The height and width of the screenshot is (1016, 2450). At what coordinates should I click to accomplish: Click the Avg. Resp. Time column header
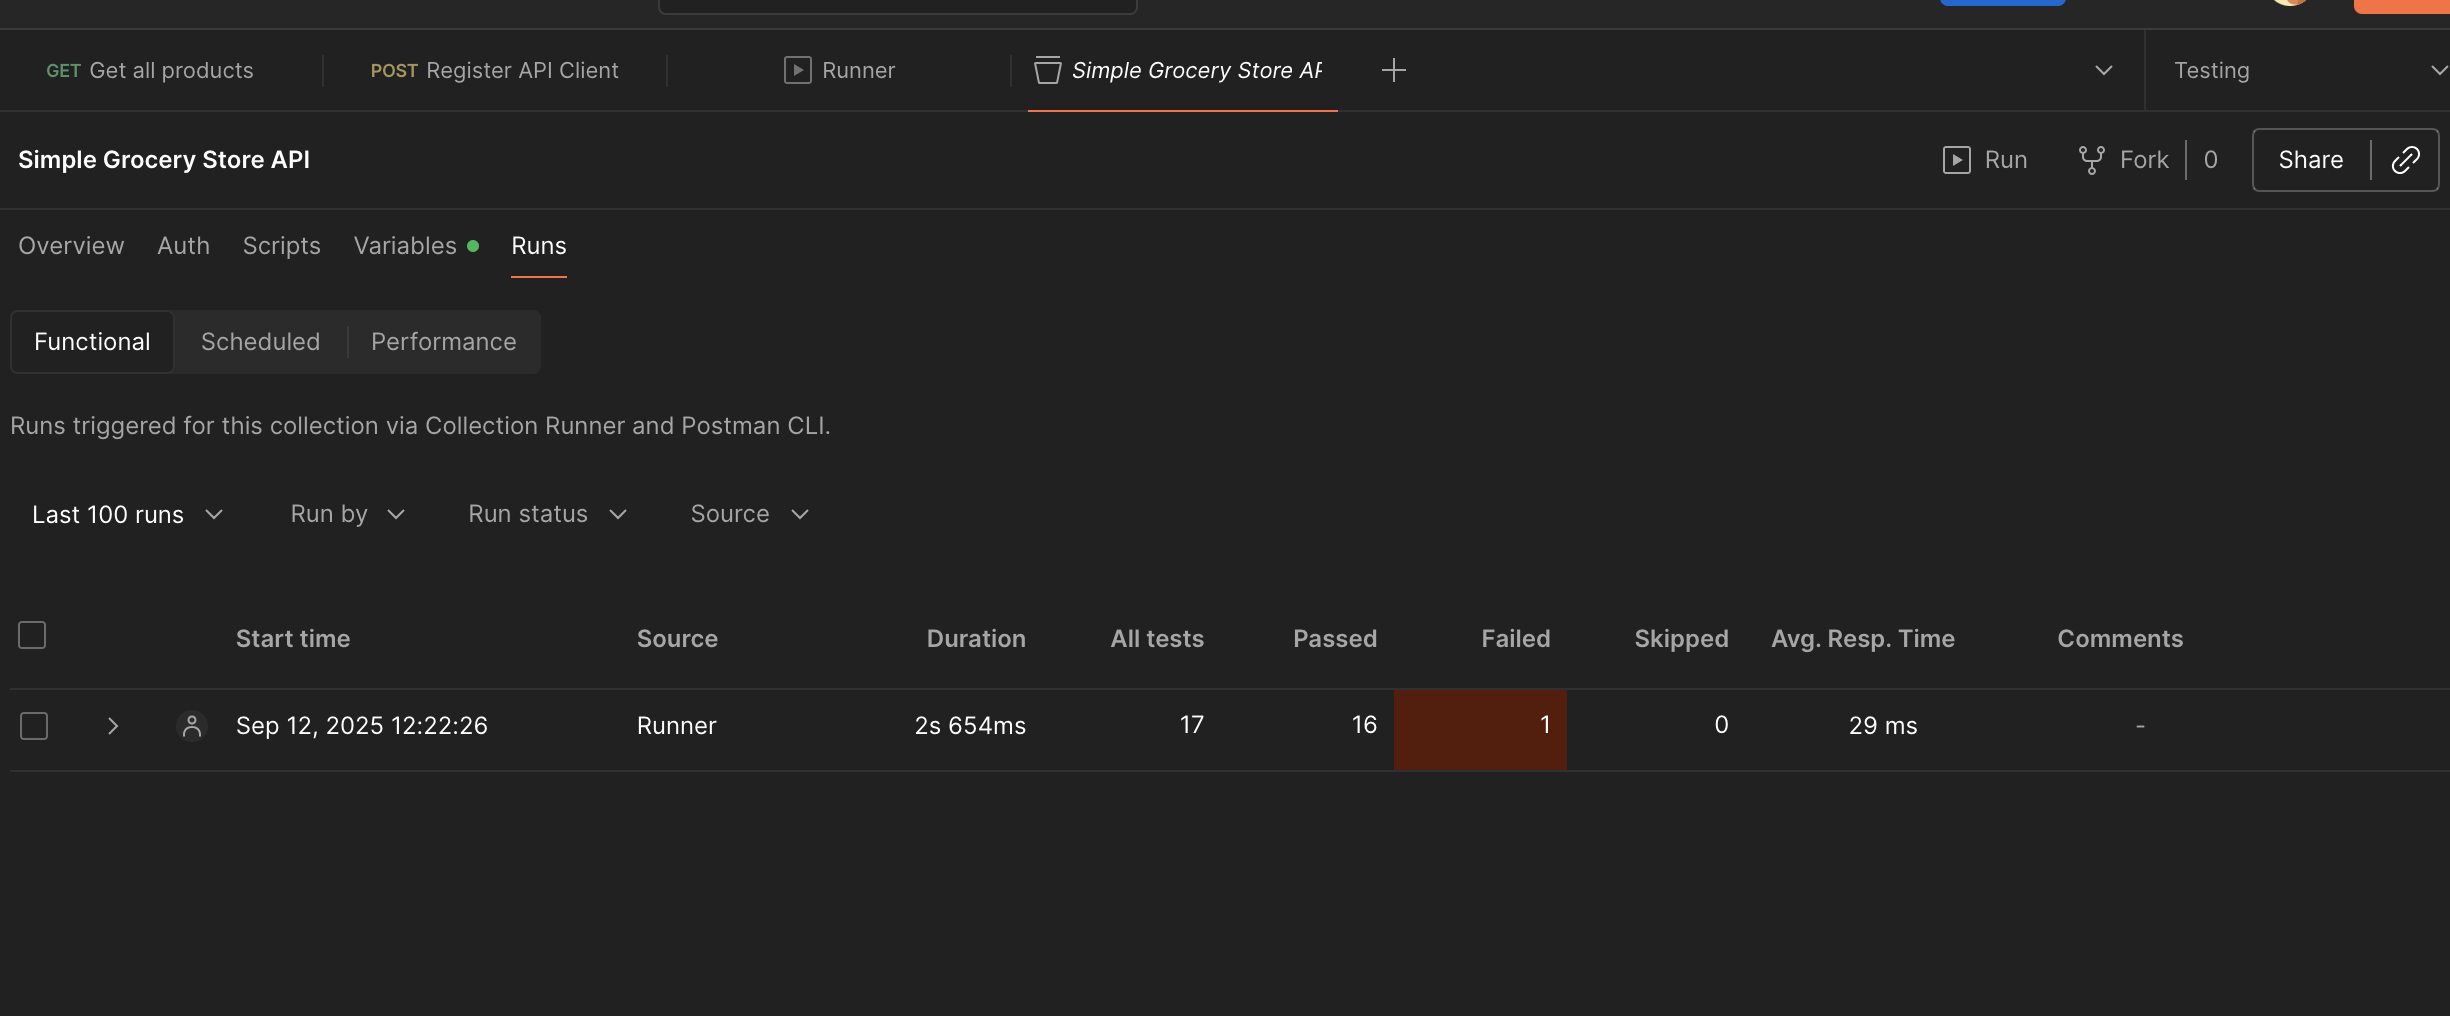coord(1862,639)
